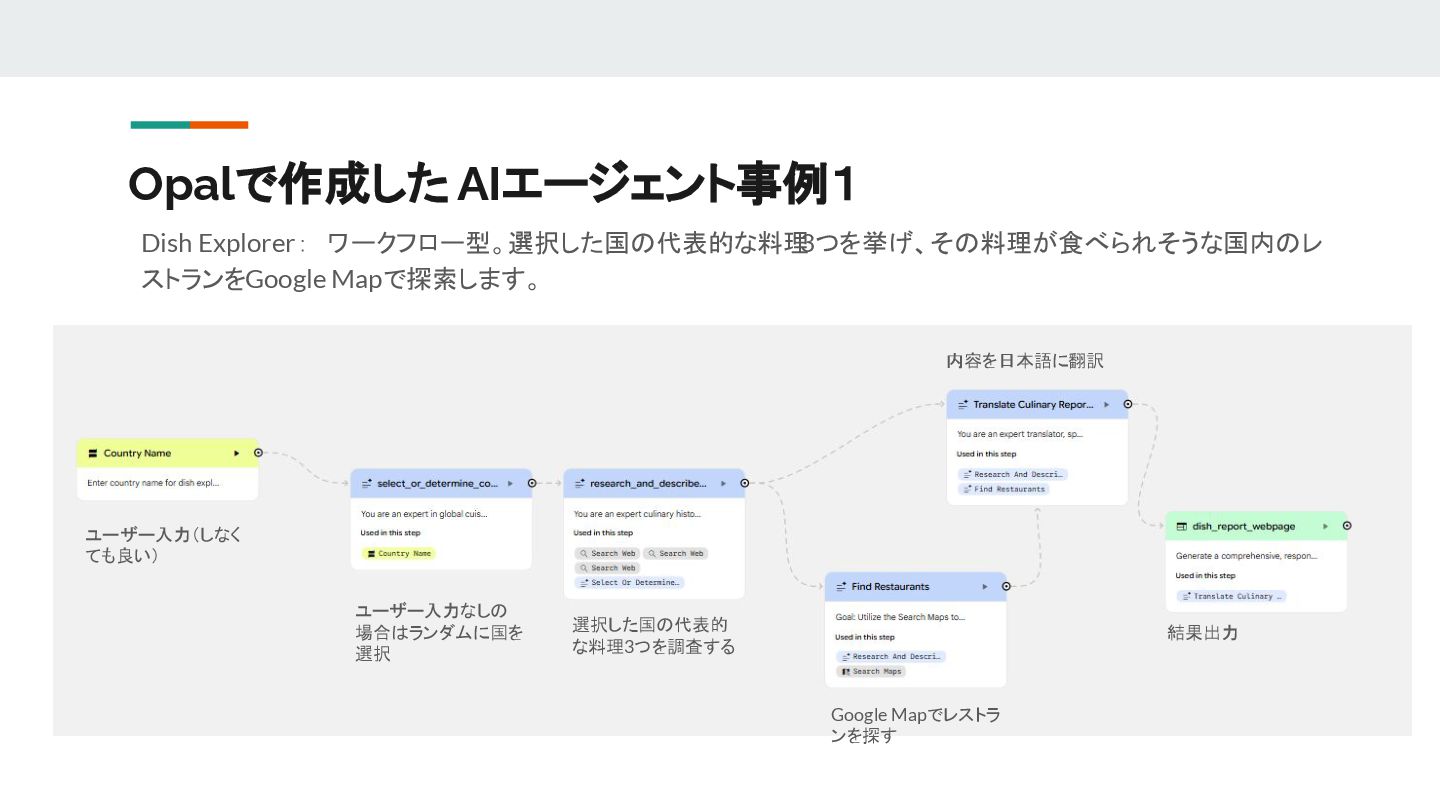Click the annotation 'Google Mapでレストランを探す'
The height and width of the screenshot is (810, 1440).
point(916,725)
